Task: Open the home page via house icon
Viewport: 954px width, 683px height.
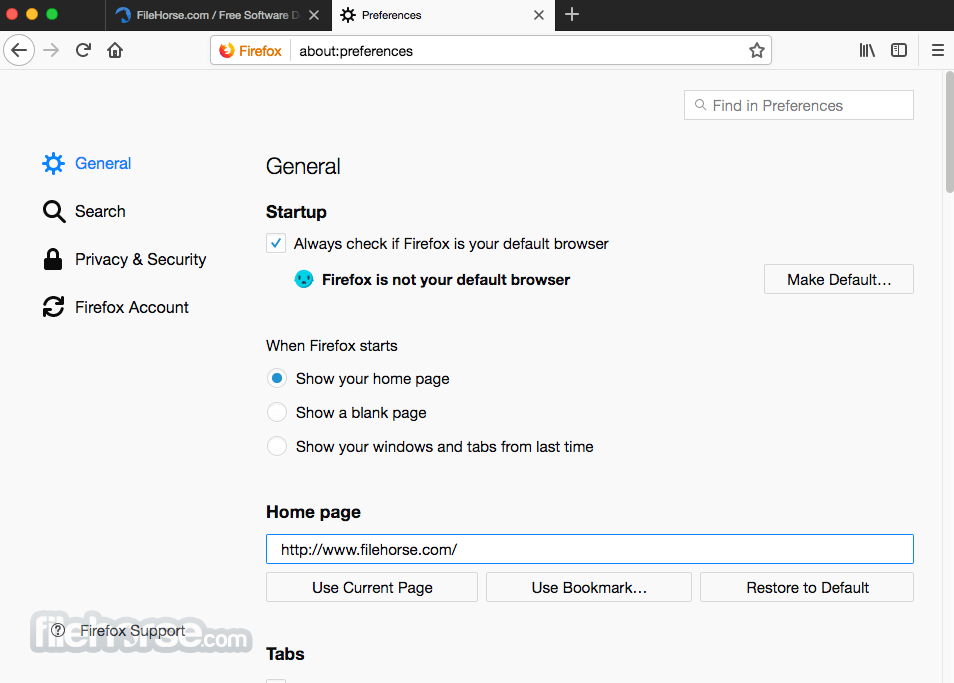Action: [115, 50]
